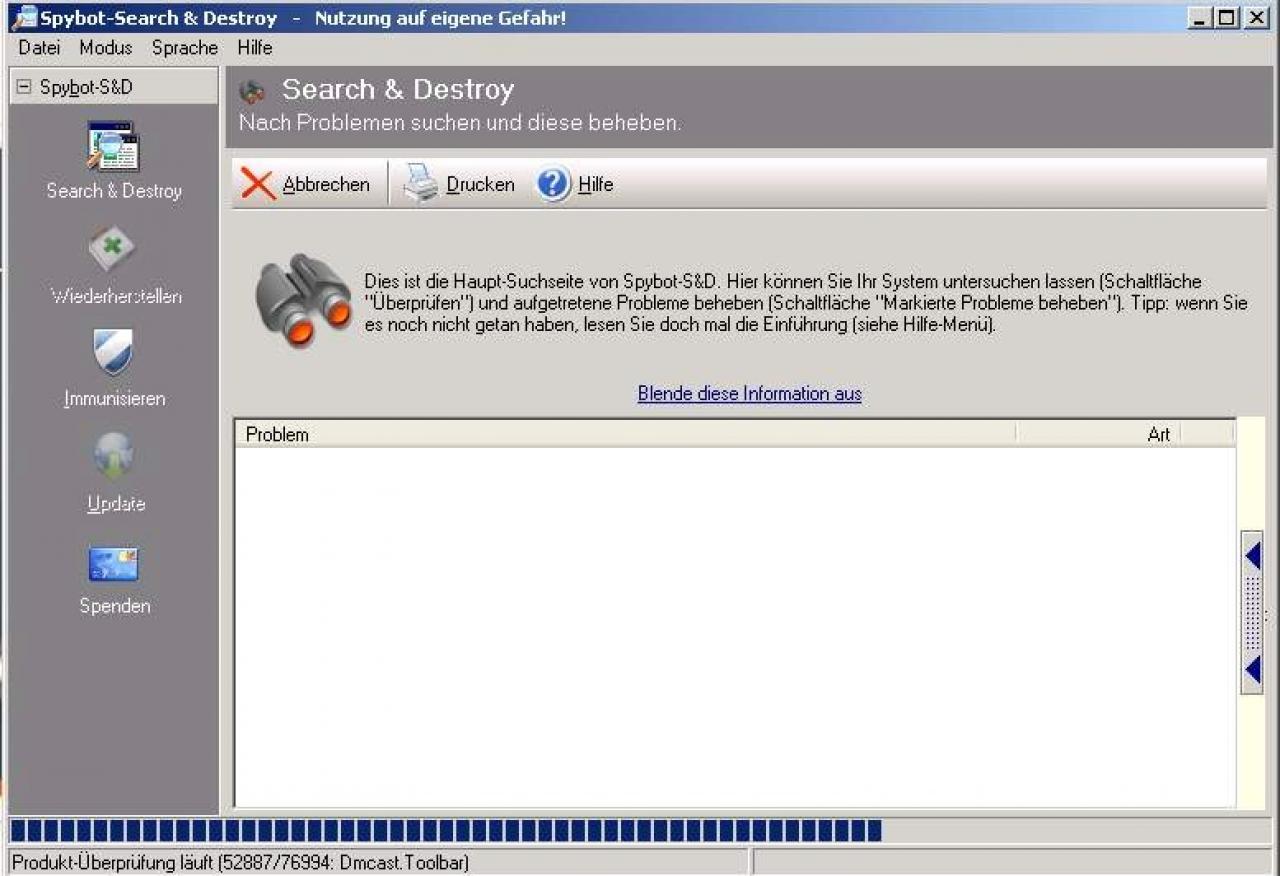The image size is (1280, 876).
Task: Select the Immunisieren shield icon
Action: pos(113,352)
